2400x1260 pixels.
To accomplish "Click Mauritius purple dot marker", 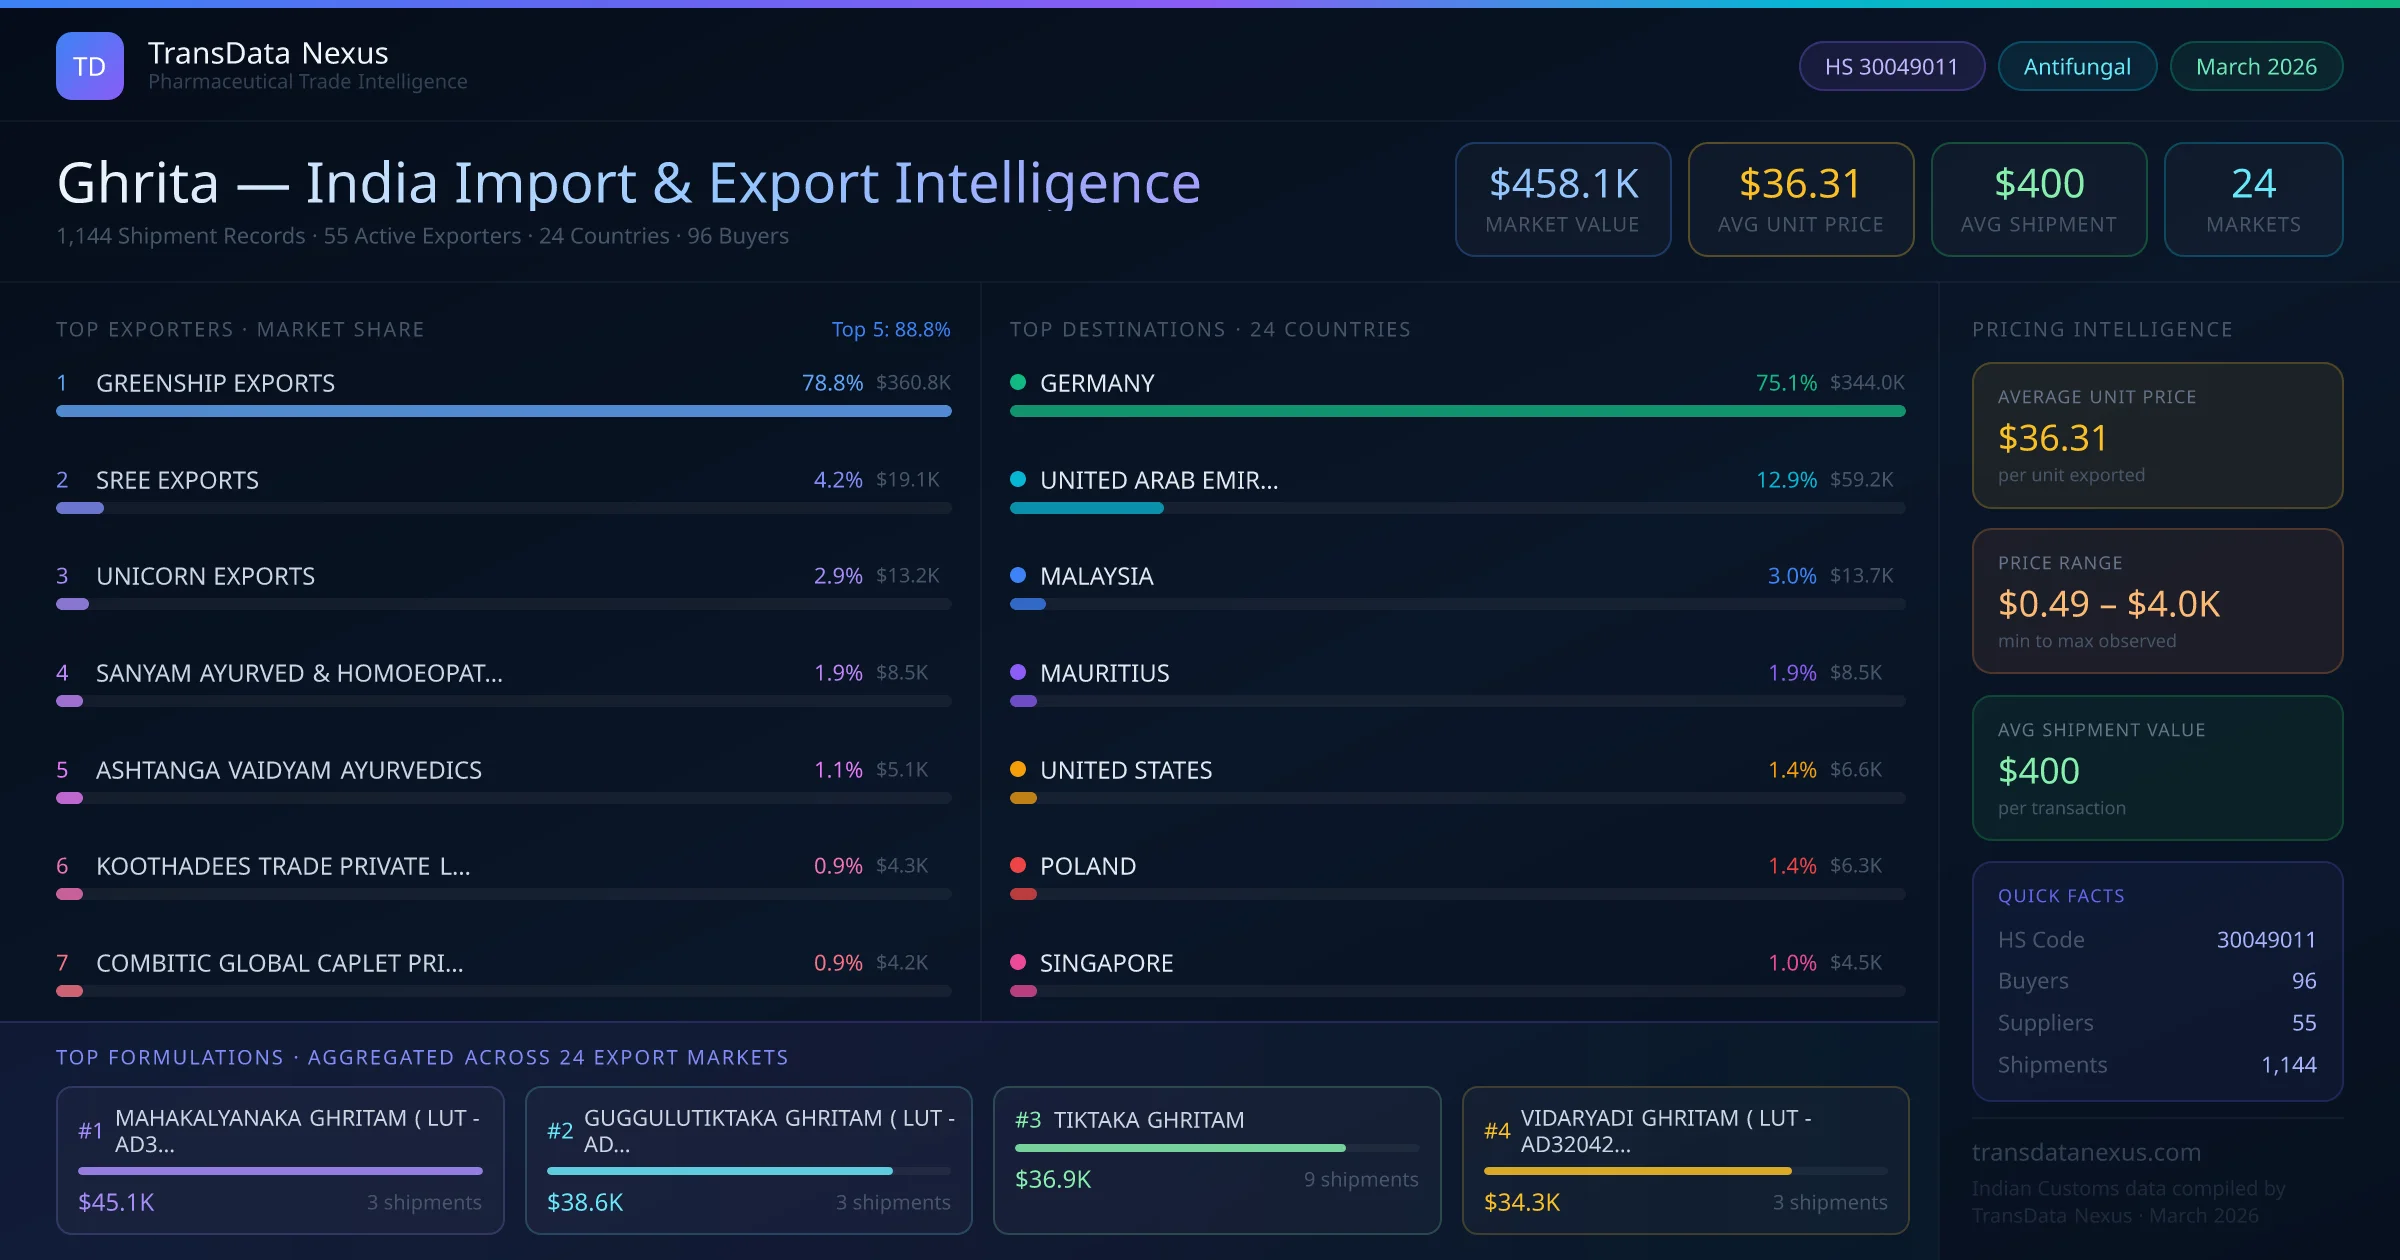I will [x=1018, y=672].
